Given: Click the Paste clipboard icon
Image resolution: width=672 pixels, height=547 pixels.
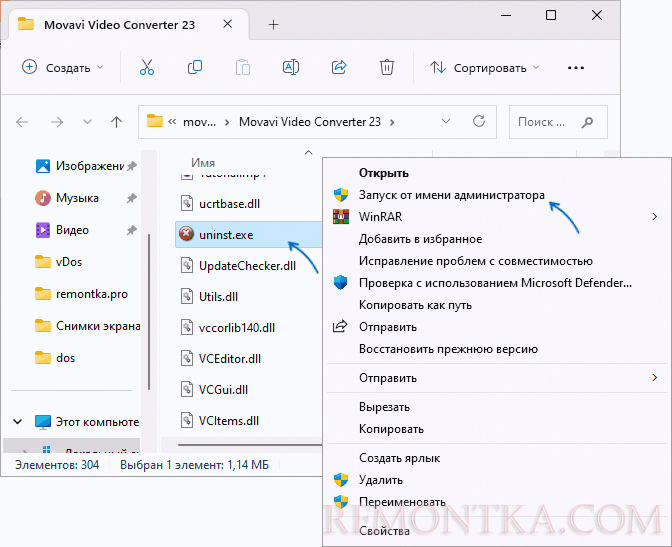Looking at the screenshot, I should pos(243,67).
